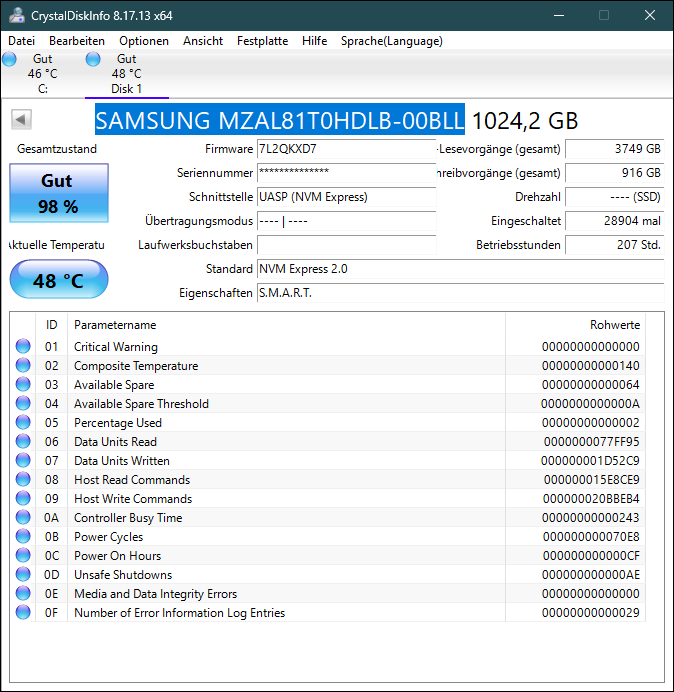Click the 1024,2 GB capacity text
The width and height of the screenshot is (674, 692).
[x=525, y=120]
